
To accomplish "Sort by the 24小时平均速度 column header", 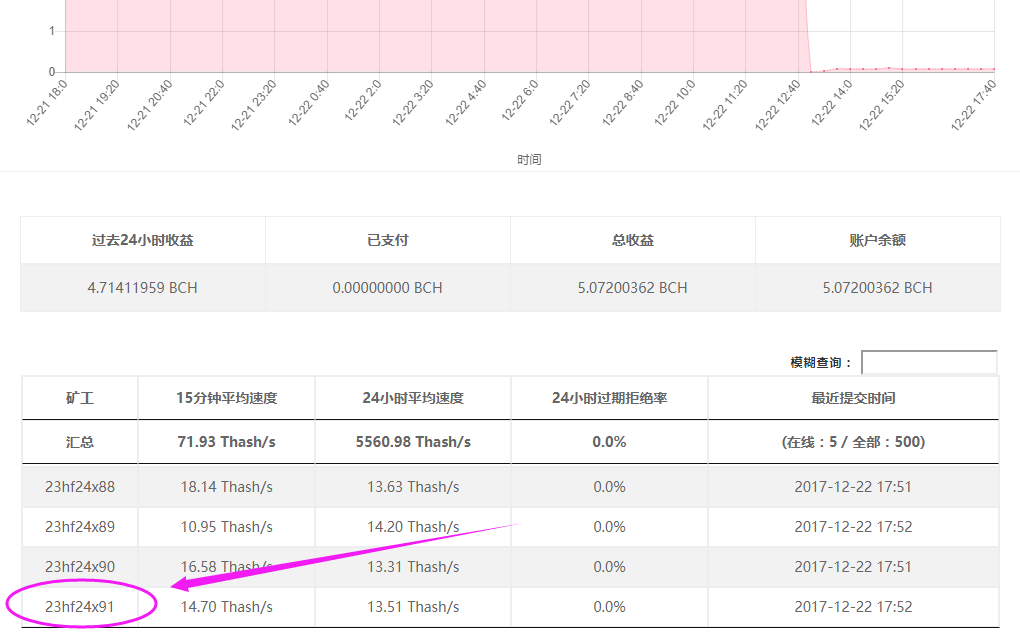I will click(412, 398).
